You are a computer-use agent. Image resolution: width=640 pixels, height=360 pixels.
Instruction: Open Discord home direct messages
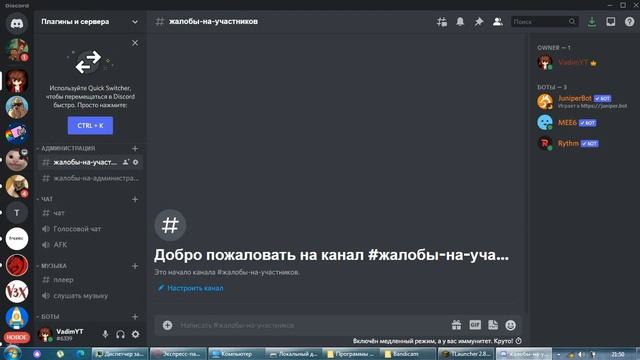coord(17,23)
